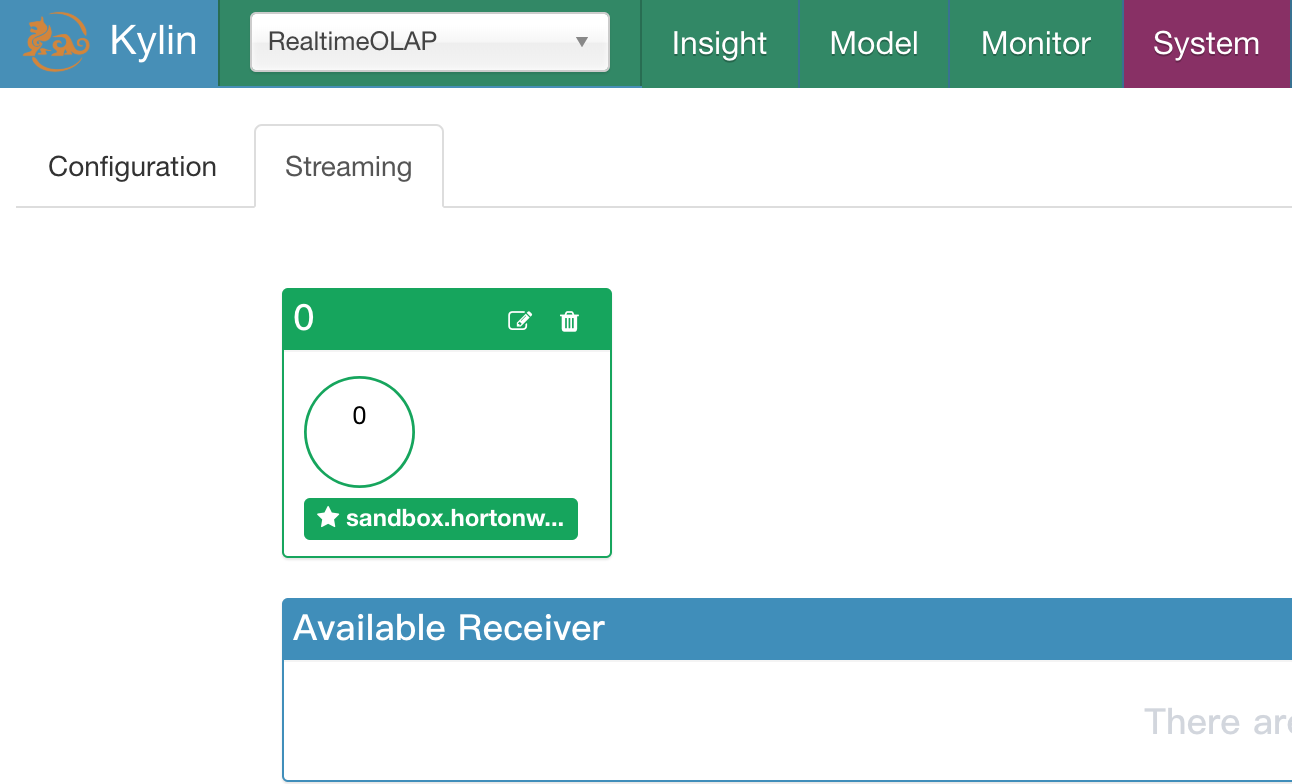The width and height of the screenshot is (1292, 784).
Task: Delete replica set 0 using trash icon
Action: click(569, 321)
